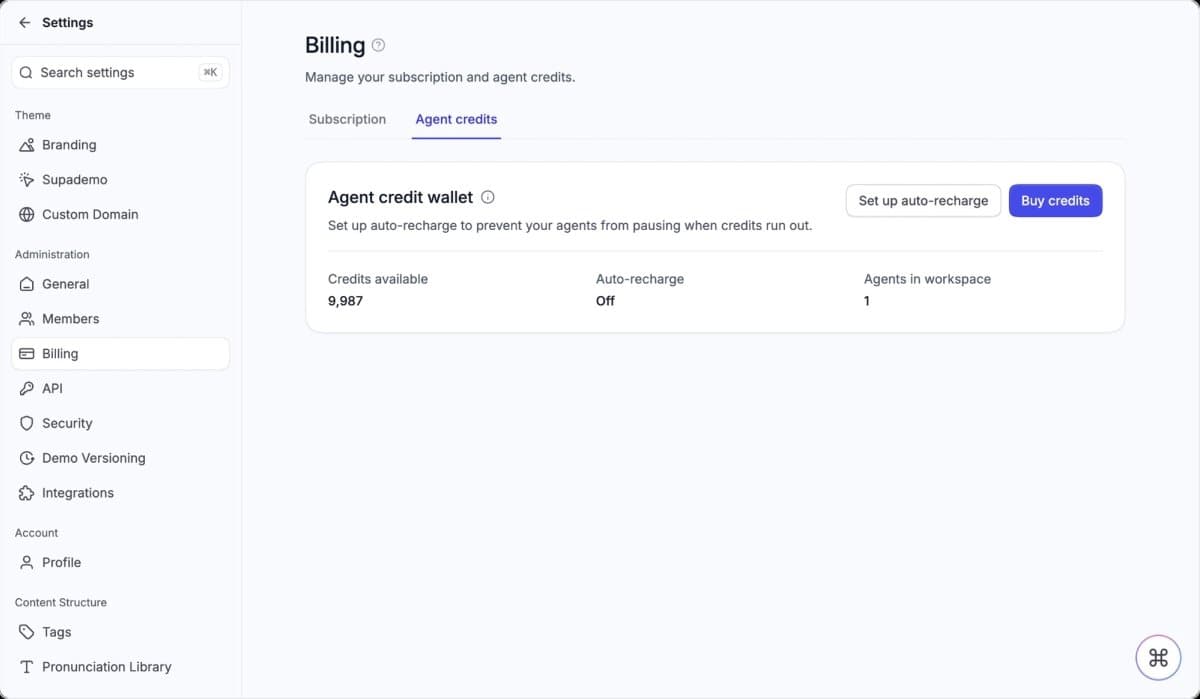This screenshot has height=699, width=1200.
Task: Click the help icon next to Billing heading
Action: (378, 45)
